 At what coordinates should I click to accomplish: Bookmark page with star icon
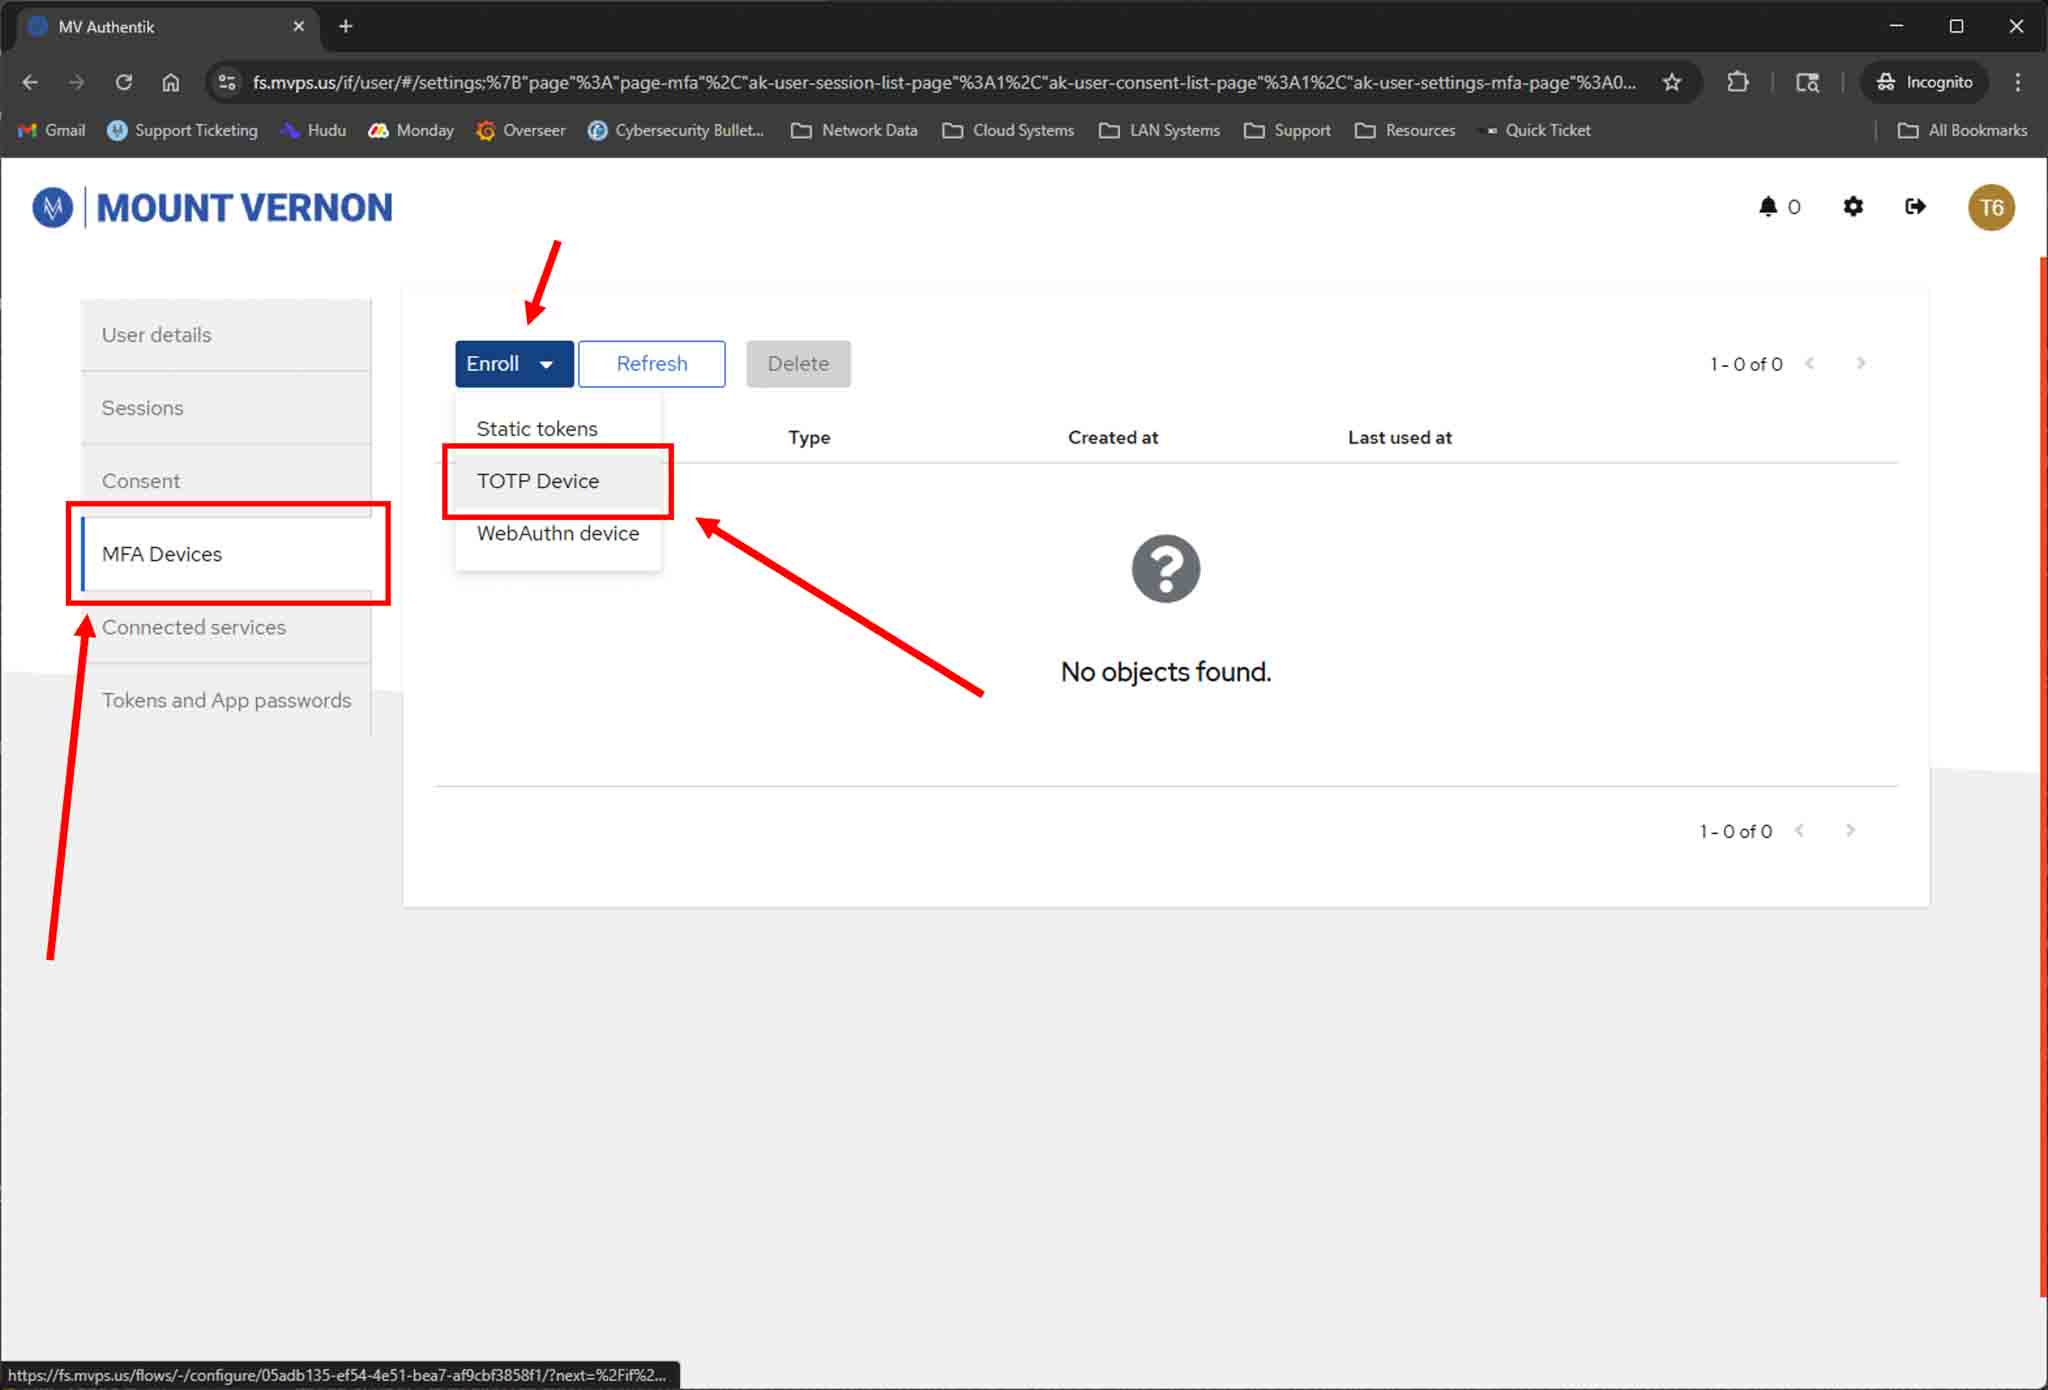point(1672,82)
